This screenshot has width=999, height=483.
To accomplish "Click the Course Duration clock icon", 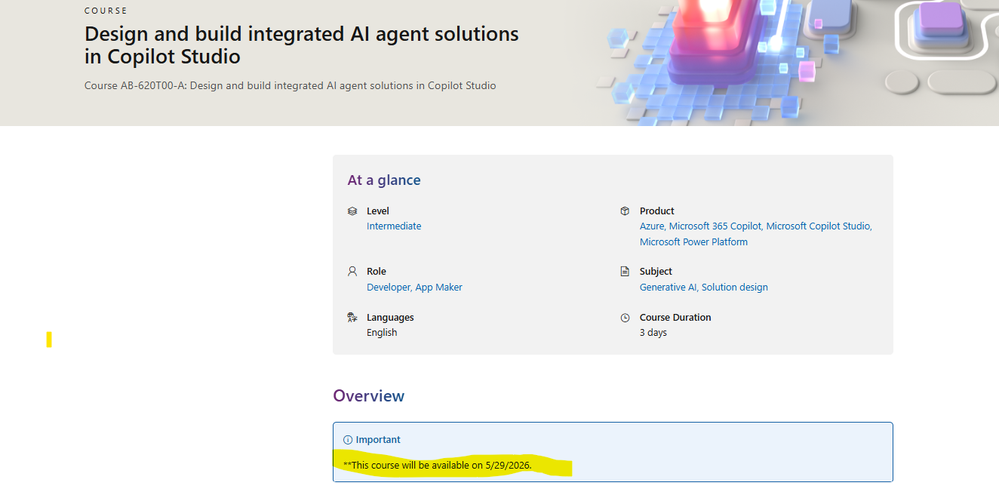I will click(x=625, y=317).
